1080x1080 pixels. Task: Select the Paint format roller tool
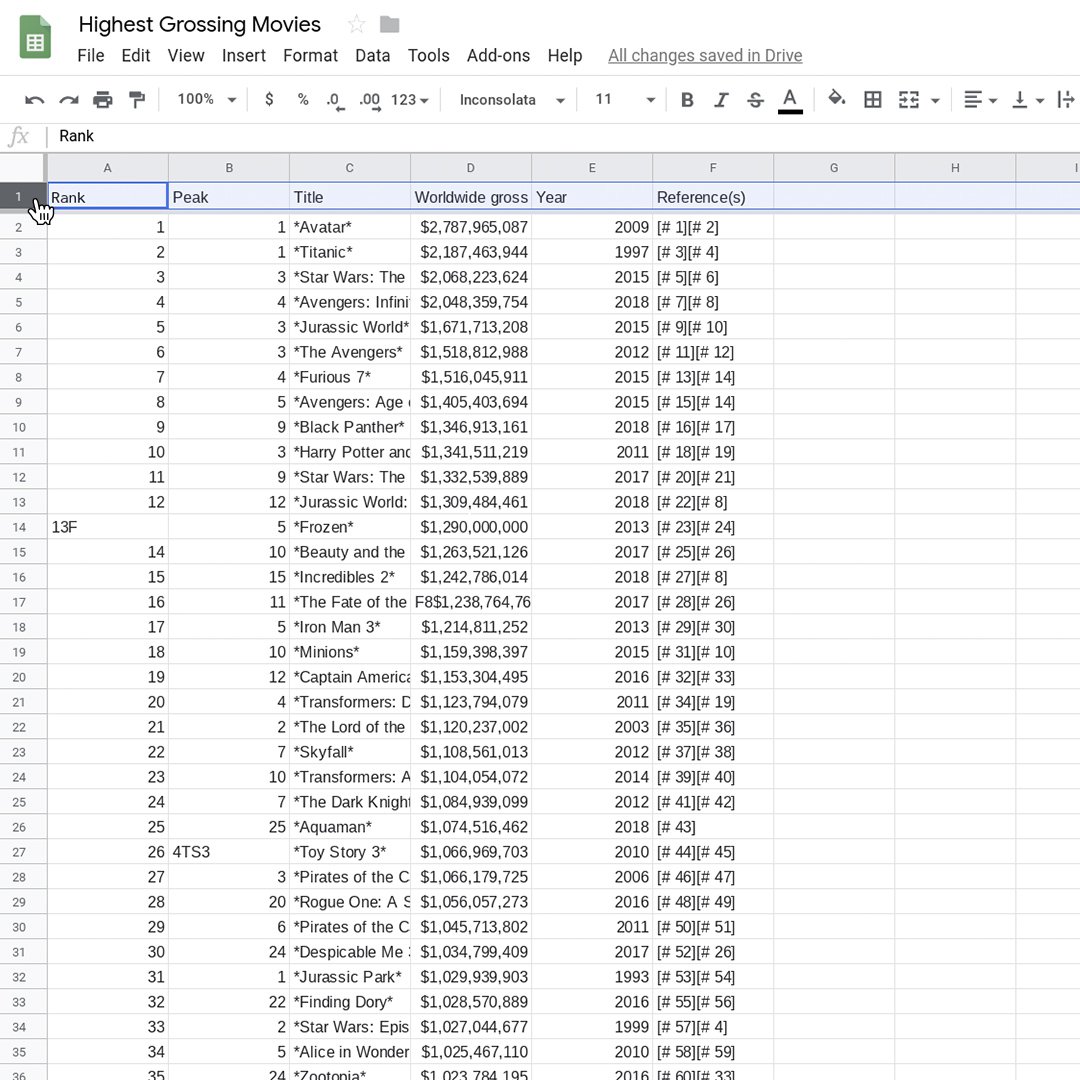pos(136,101)
